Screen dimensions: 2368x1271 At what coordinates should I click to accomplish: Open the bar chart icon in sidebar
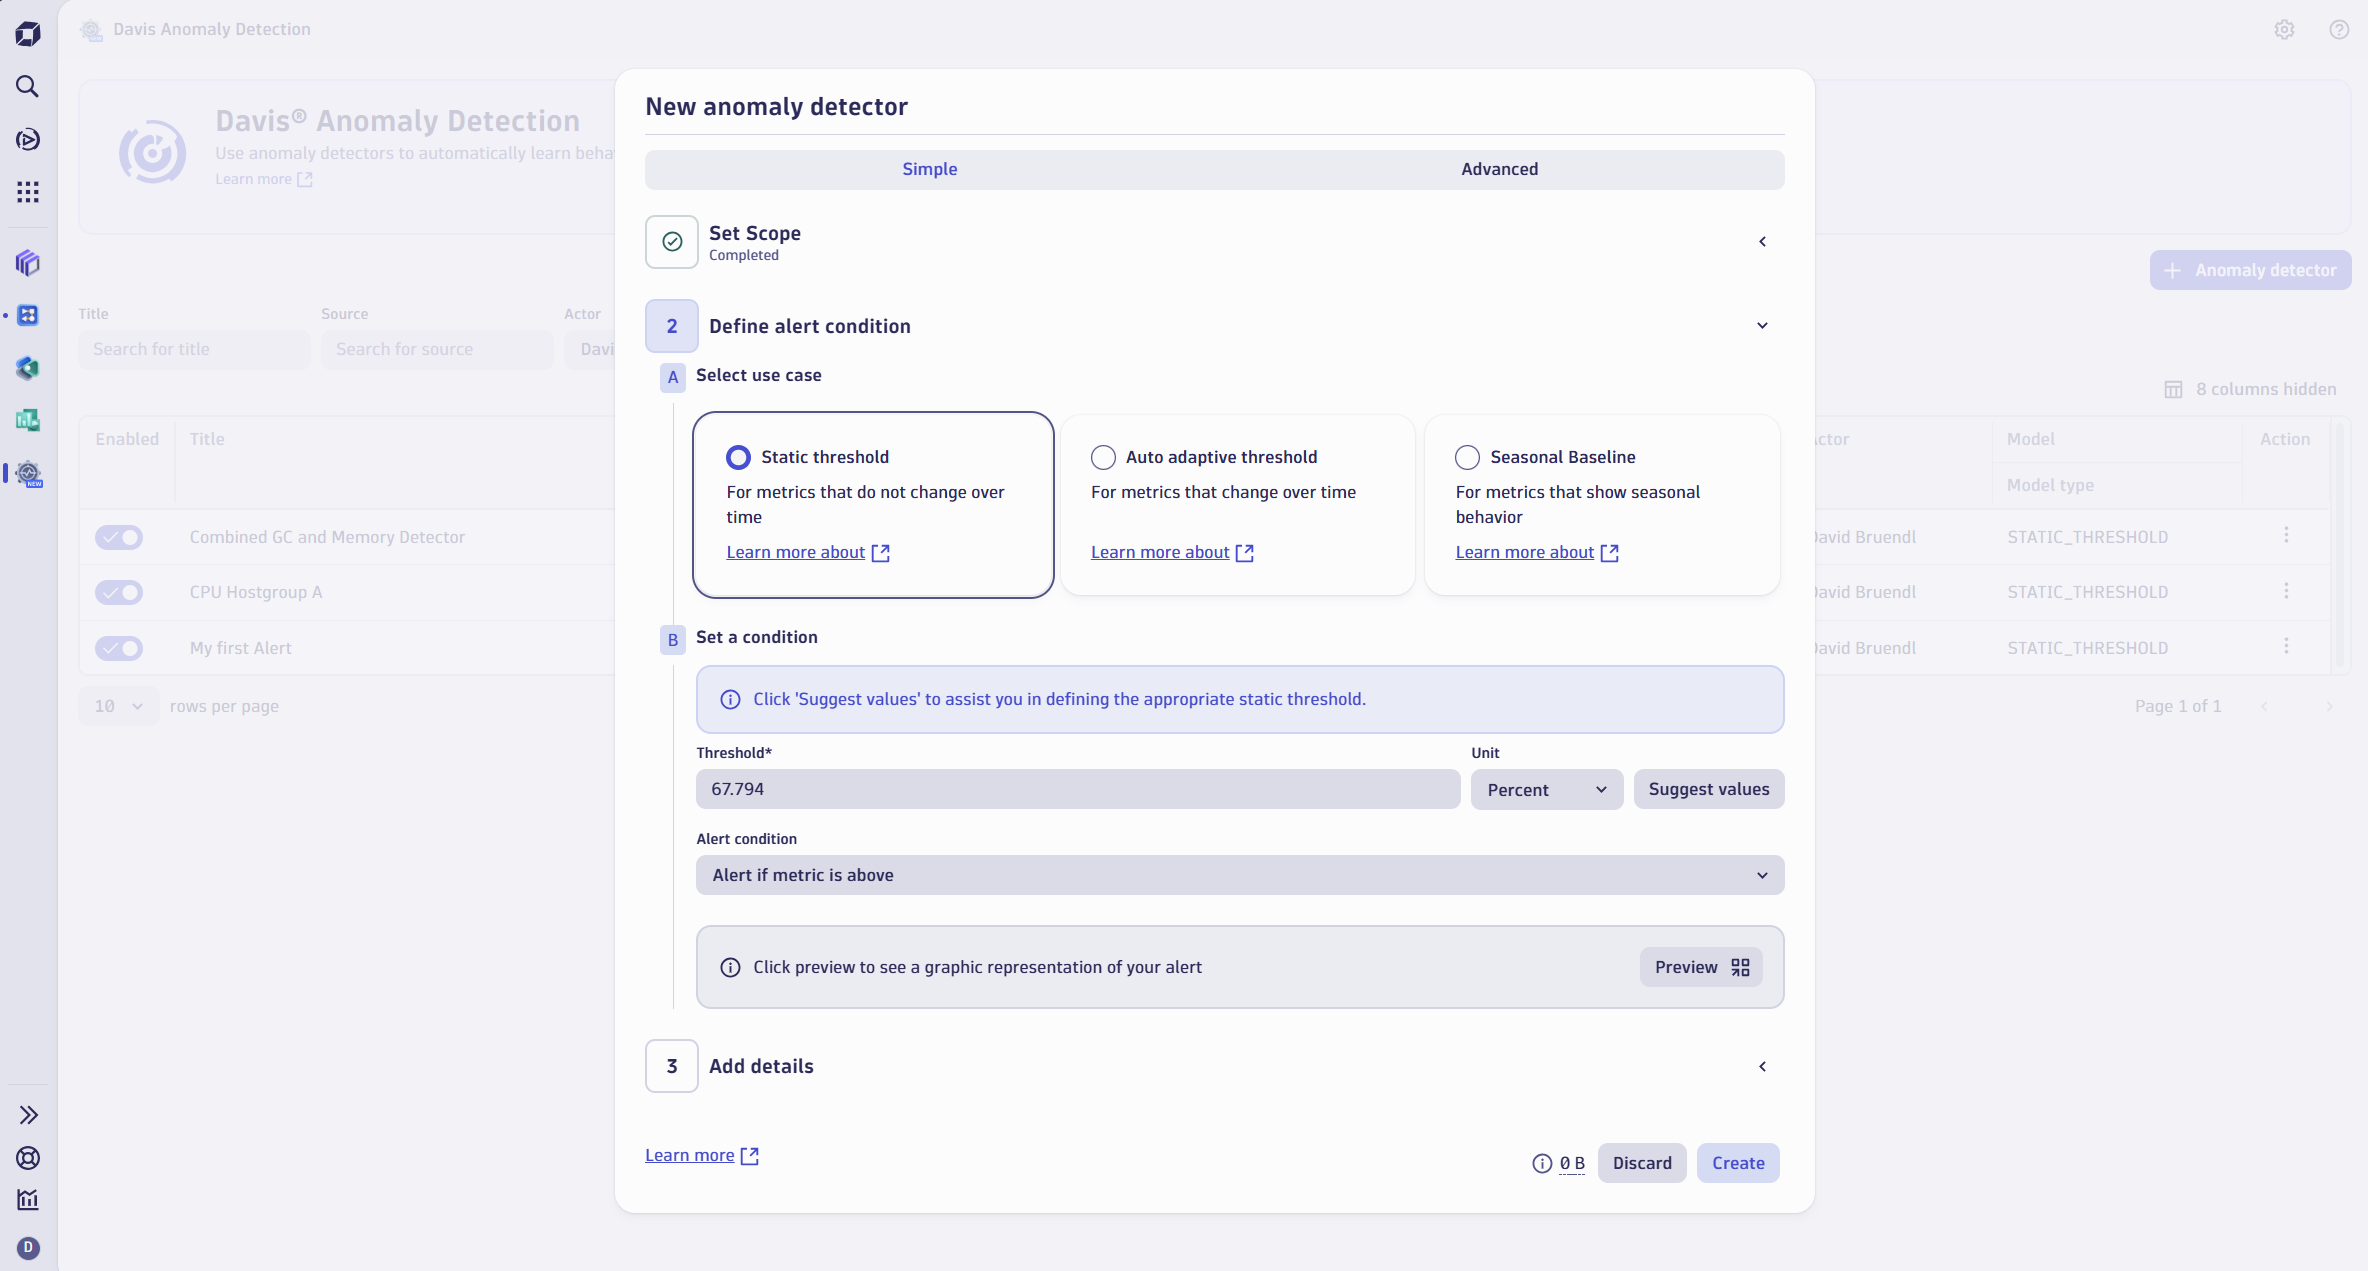28,1200
